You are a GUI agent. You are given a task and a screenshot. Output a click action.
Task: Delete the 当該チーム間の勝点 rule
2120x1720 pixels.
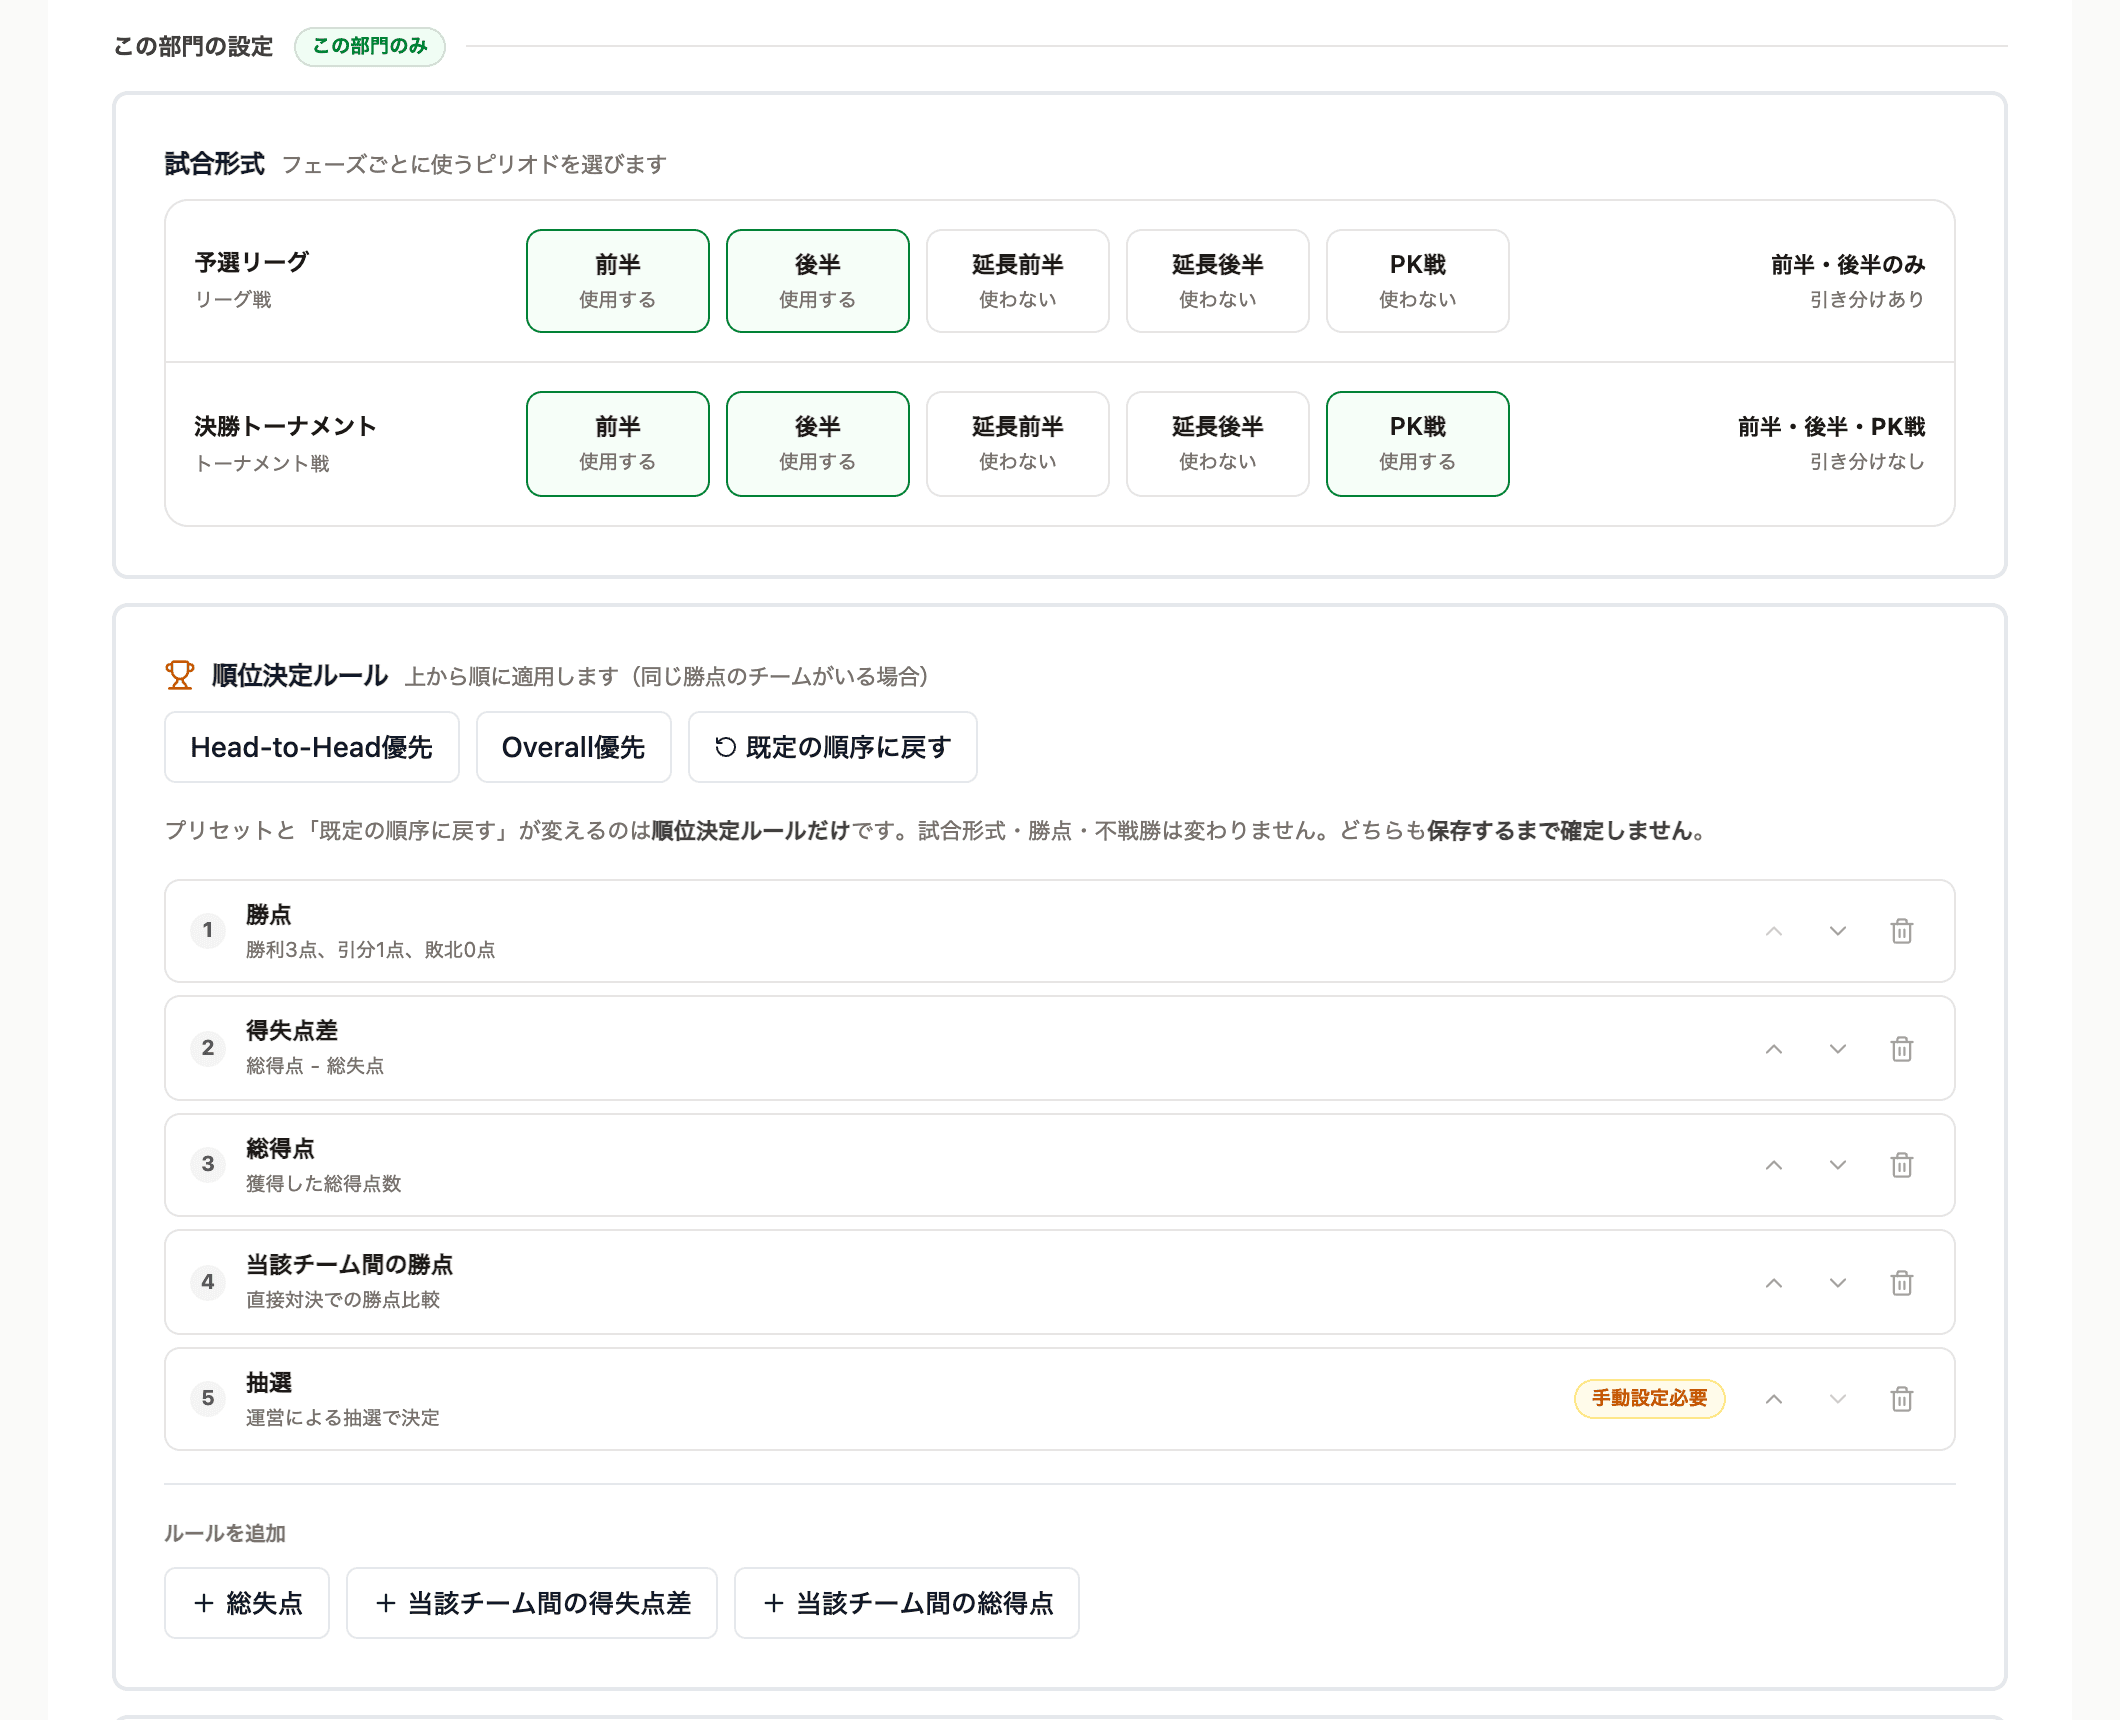(1901, 1283)
